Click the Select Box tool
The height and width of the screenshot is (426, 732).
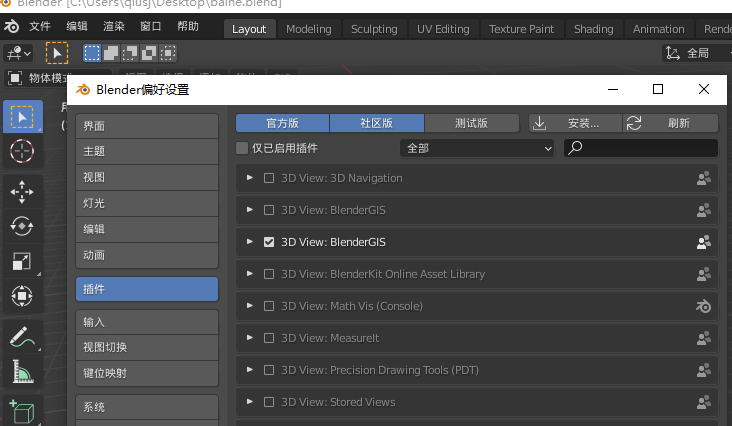pos(22,116)
